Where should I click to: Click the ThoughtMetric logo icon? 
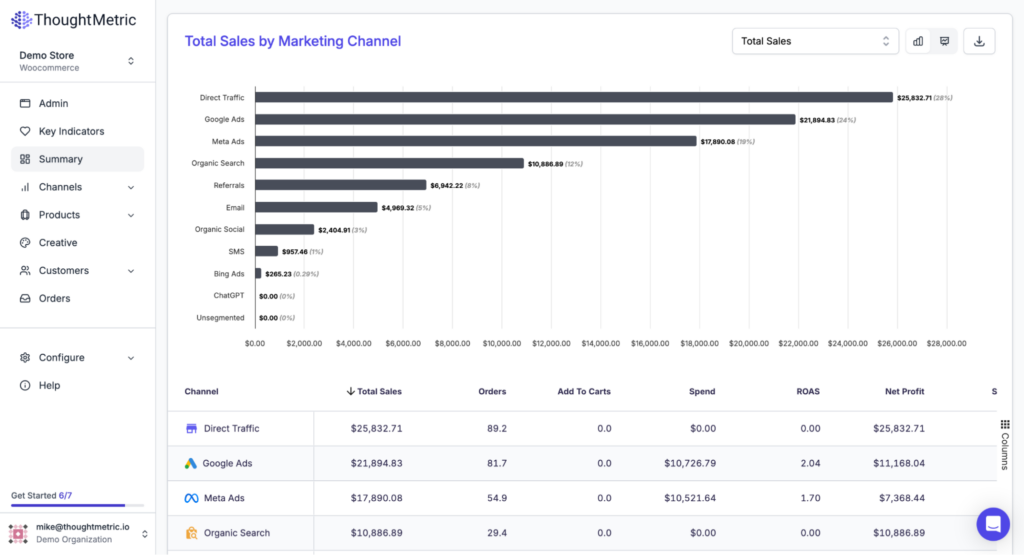coord(20,20)
